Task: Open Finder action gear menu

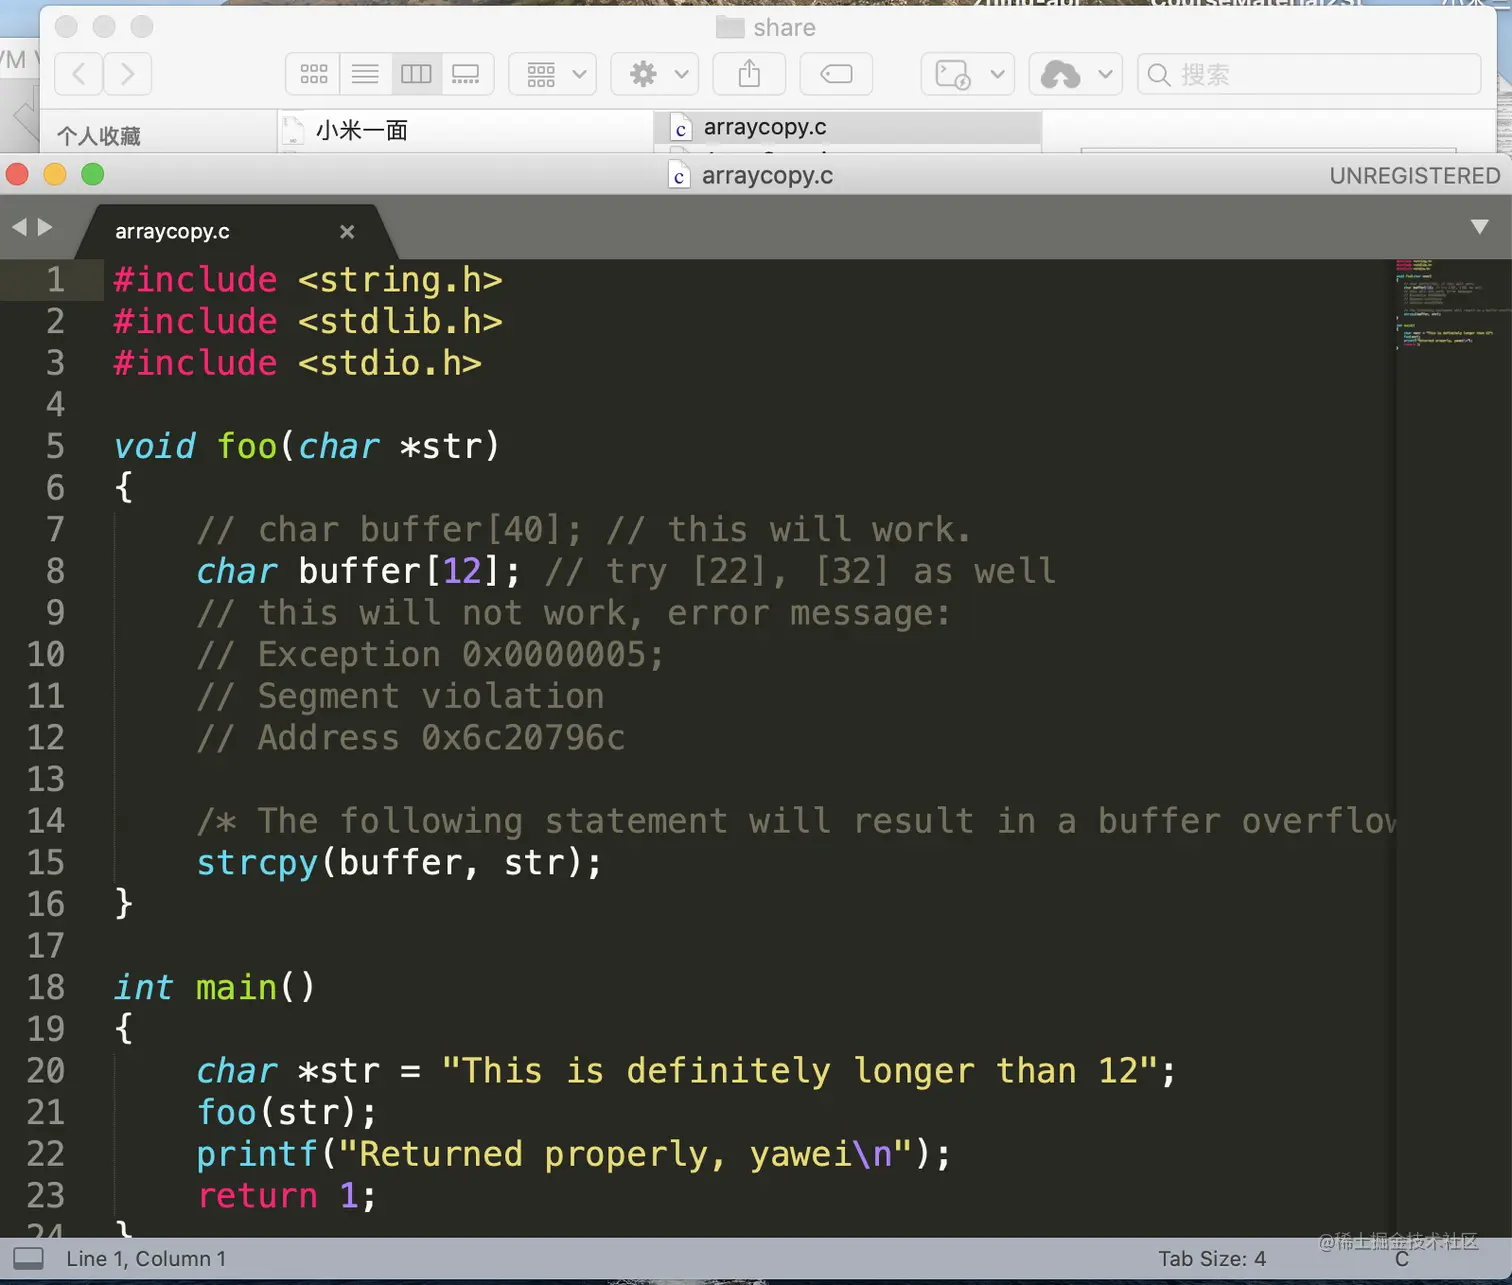Action: pos(655,74)
